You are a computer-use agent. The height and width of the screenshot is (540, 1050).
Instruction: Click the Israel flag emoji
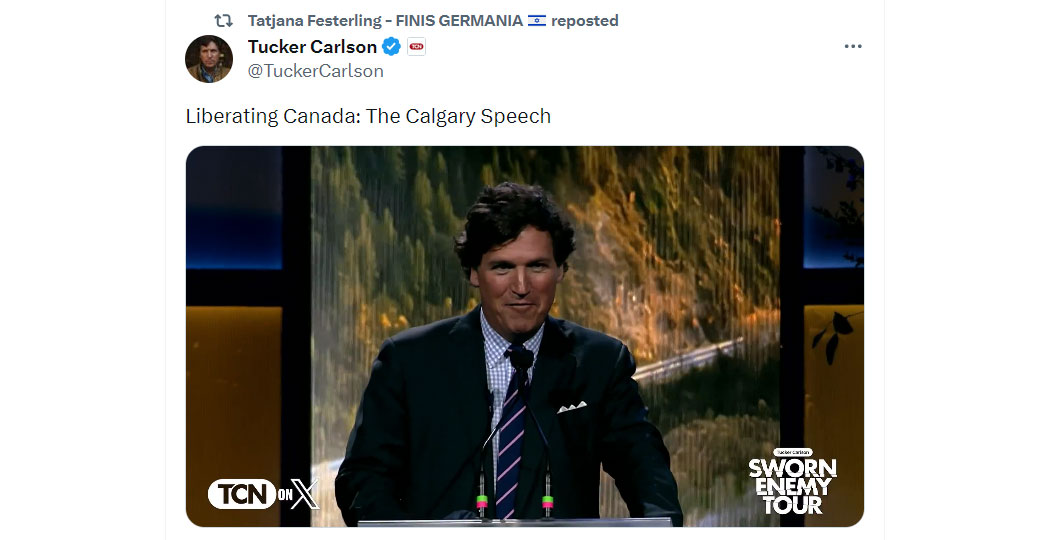pos(537,21)
